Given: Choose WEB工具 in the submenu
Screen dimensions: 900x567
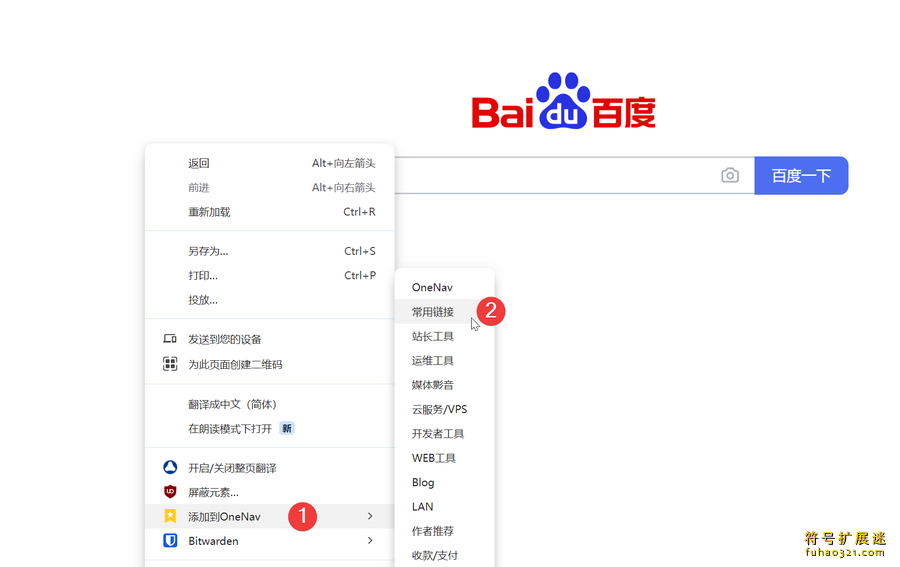Looking at the screenshot, I should (444, 458).
